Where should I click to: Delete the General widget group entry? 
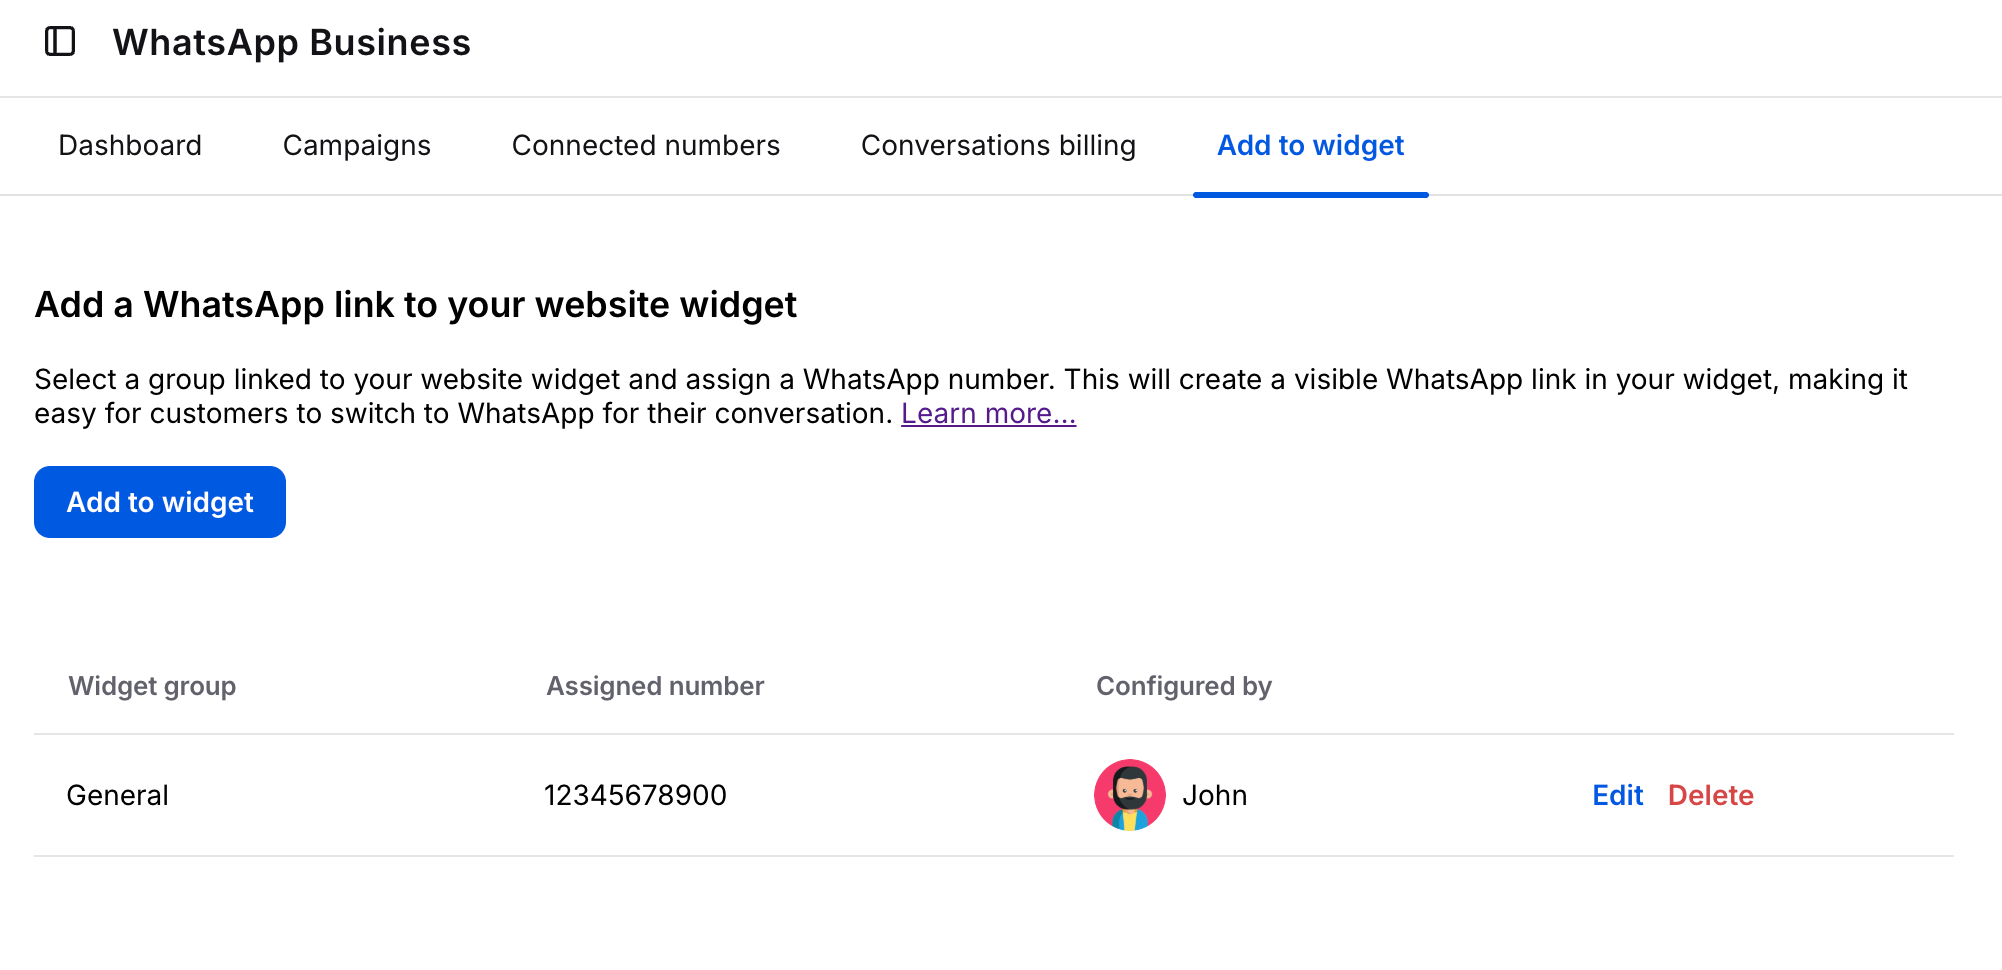pyautogui.click(x=1710, y=795)
